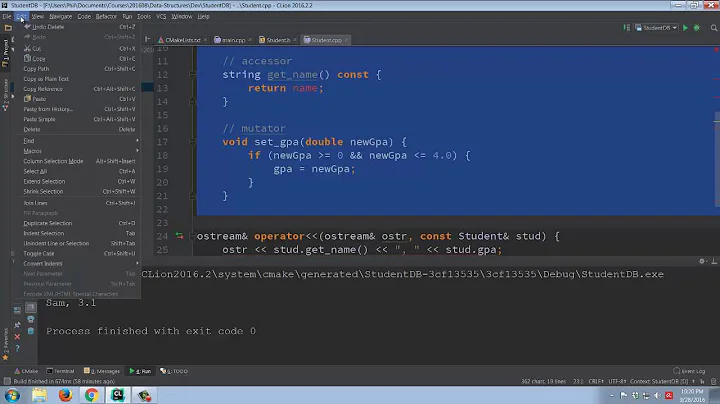Open the Terminal tool window tab
The width and height of the screenshot is (720, 404).
tap(60, 371)
